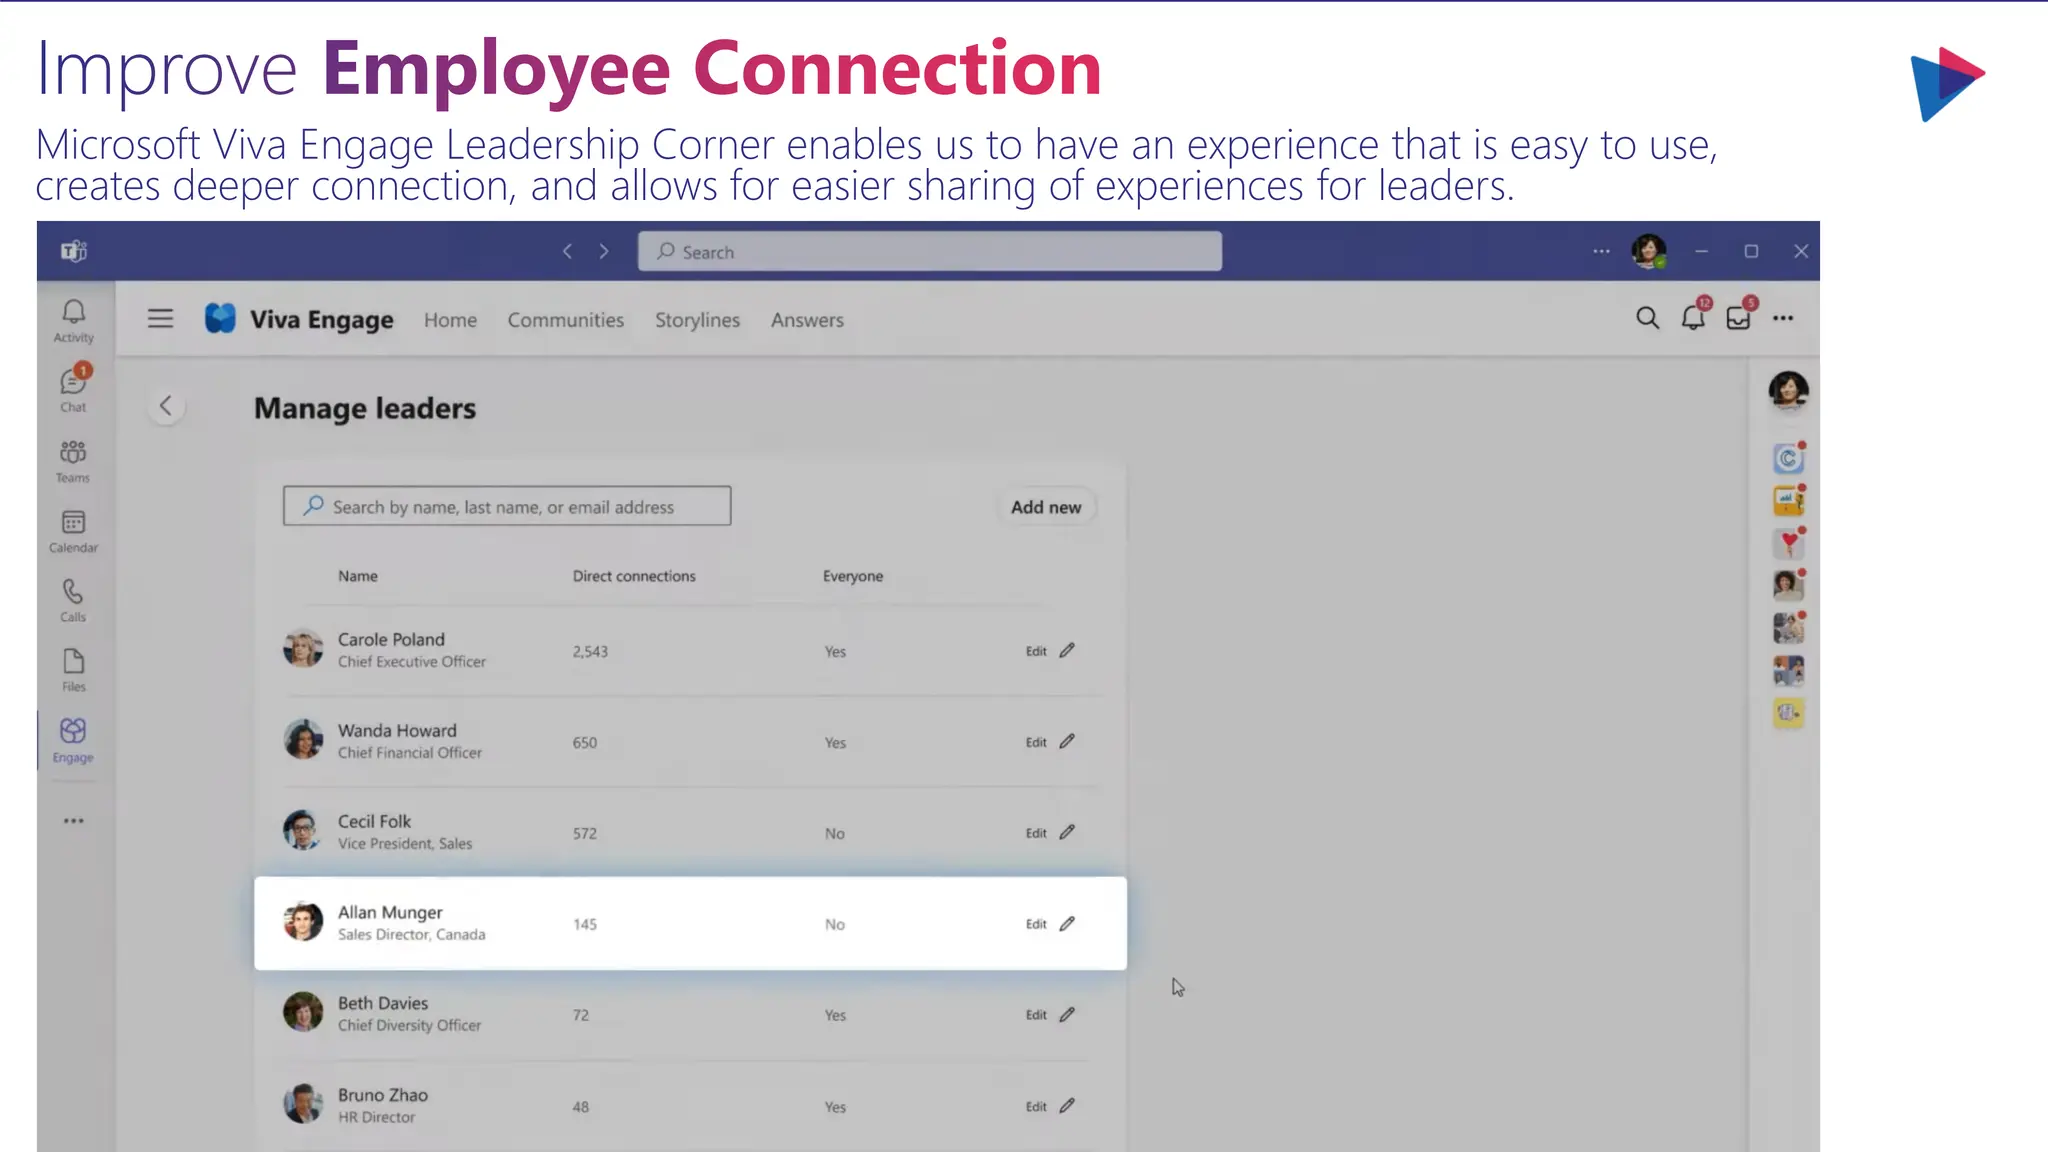
Task: Select Wanda Howard's name
Action: [397, 730]
